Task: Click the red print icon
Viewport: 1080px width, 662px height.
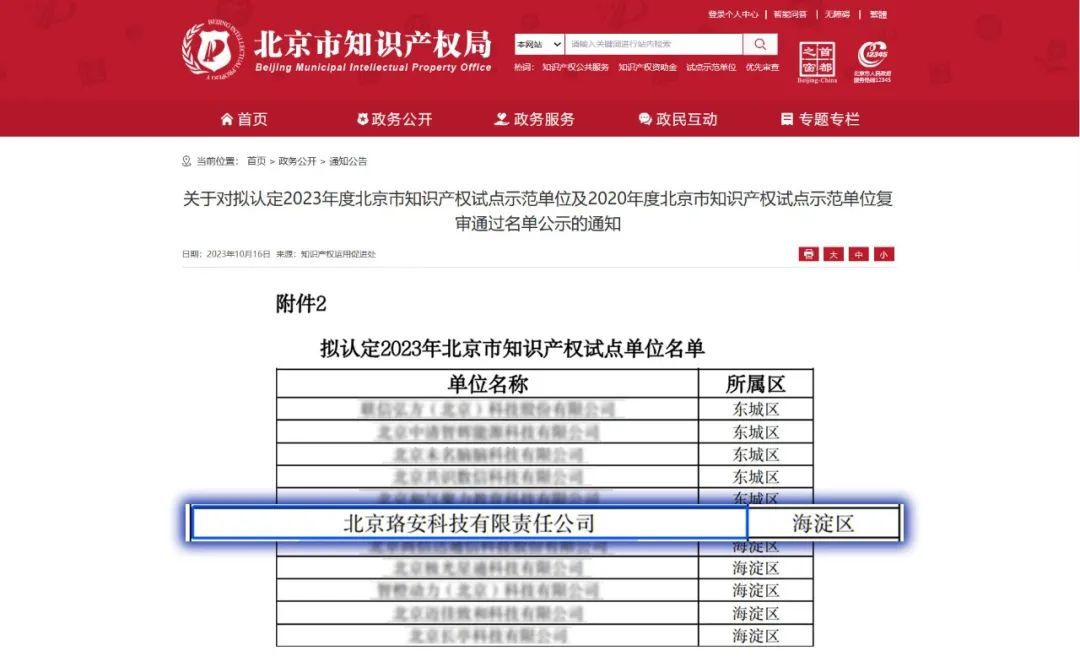Action: pos(809,254)
